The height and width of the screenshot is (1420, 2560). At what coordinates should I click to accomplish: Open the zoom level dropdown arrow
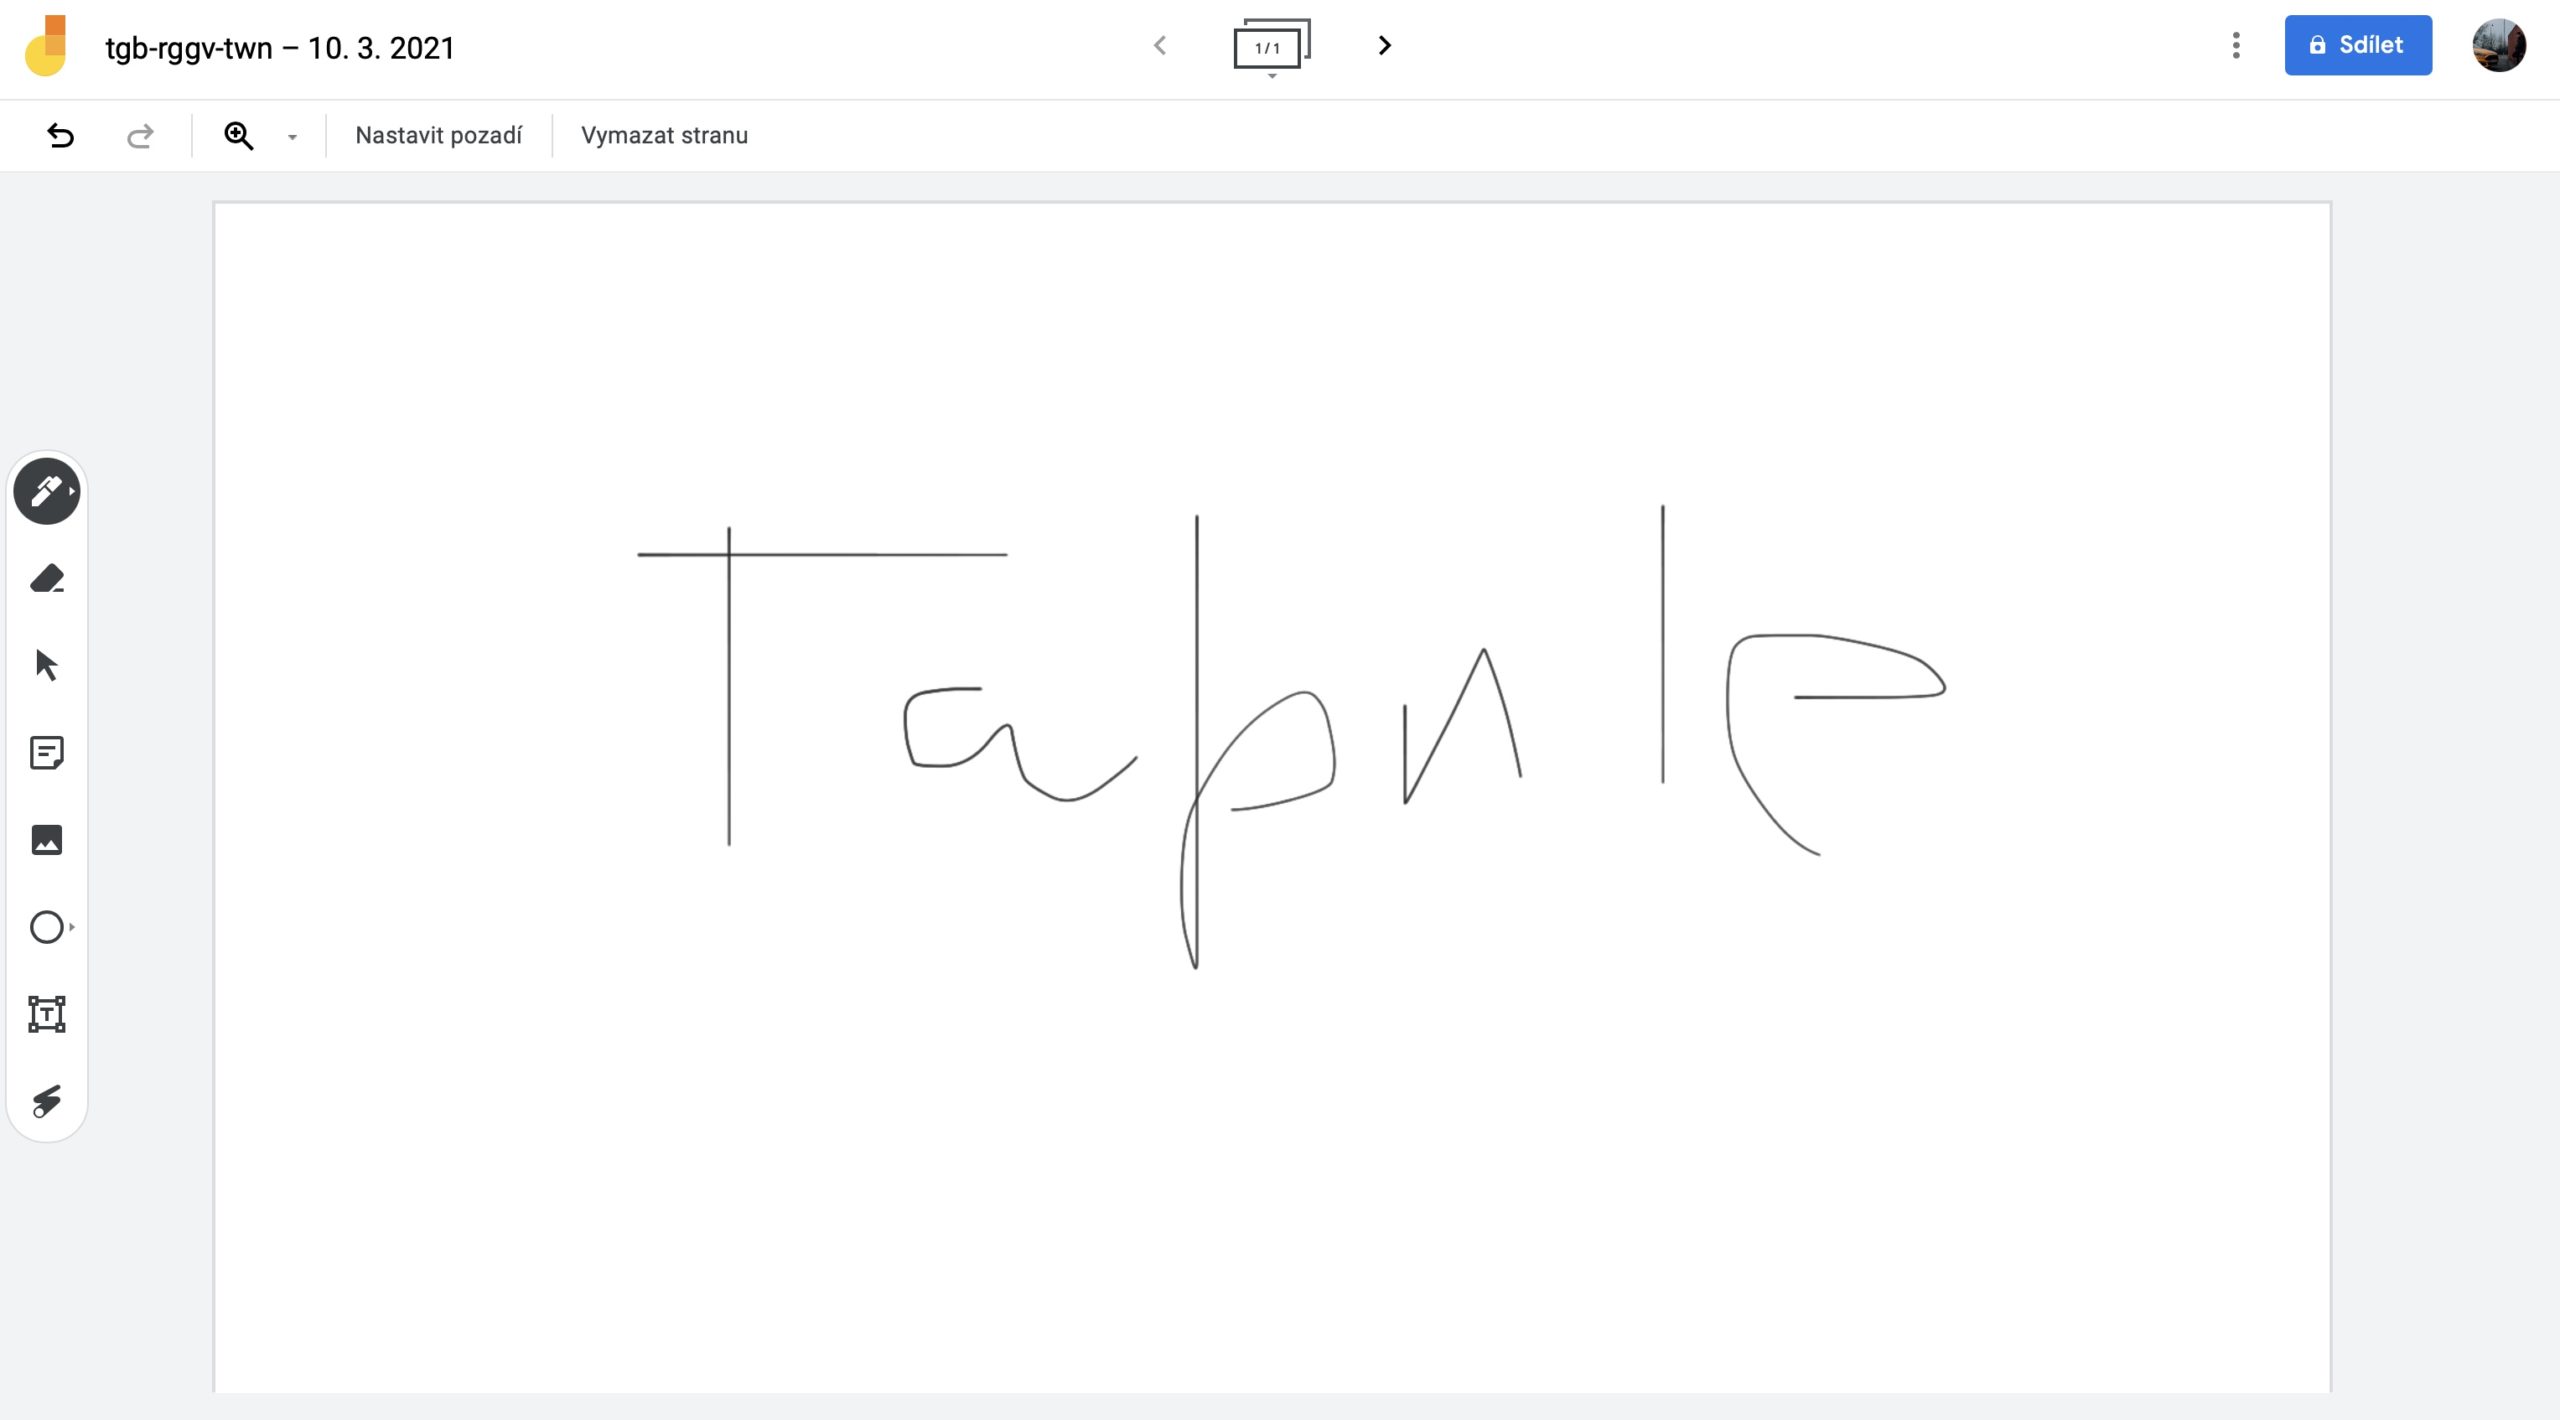pyautogui.click(x=292, y=137)
